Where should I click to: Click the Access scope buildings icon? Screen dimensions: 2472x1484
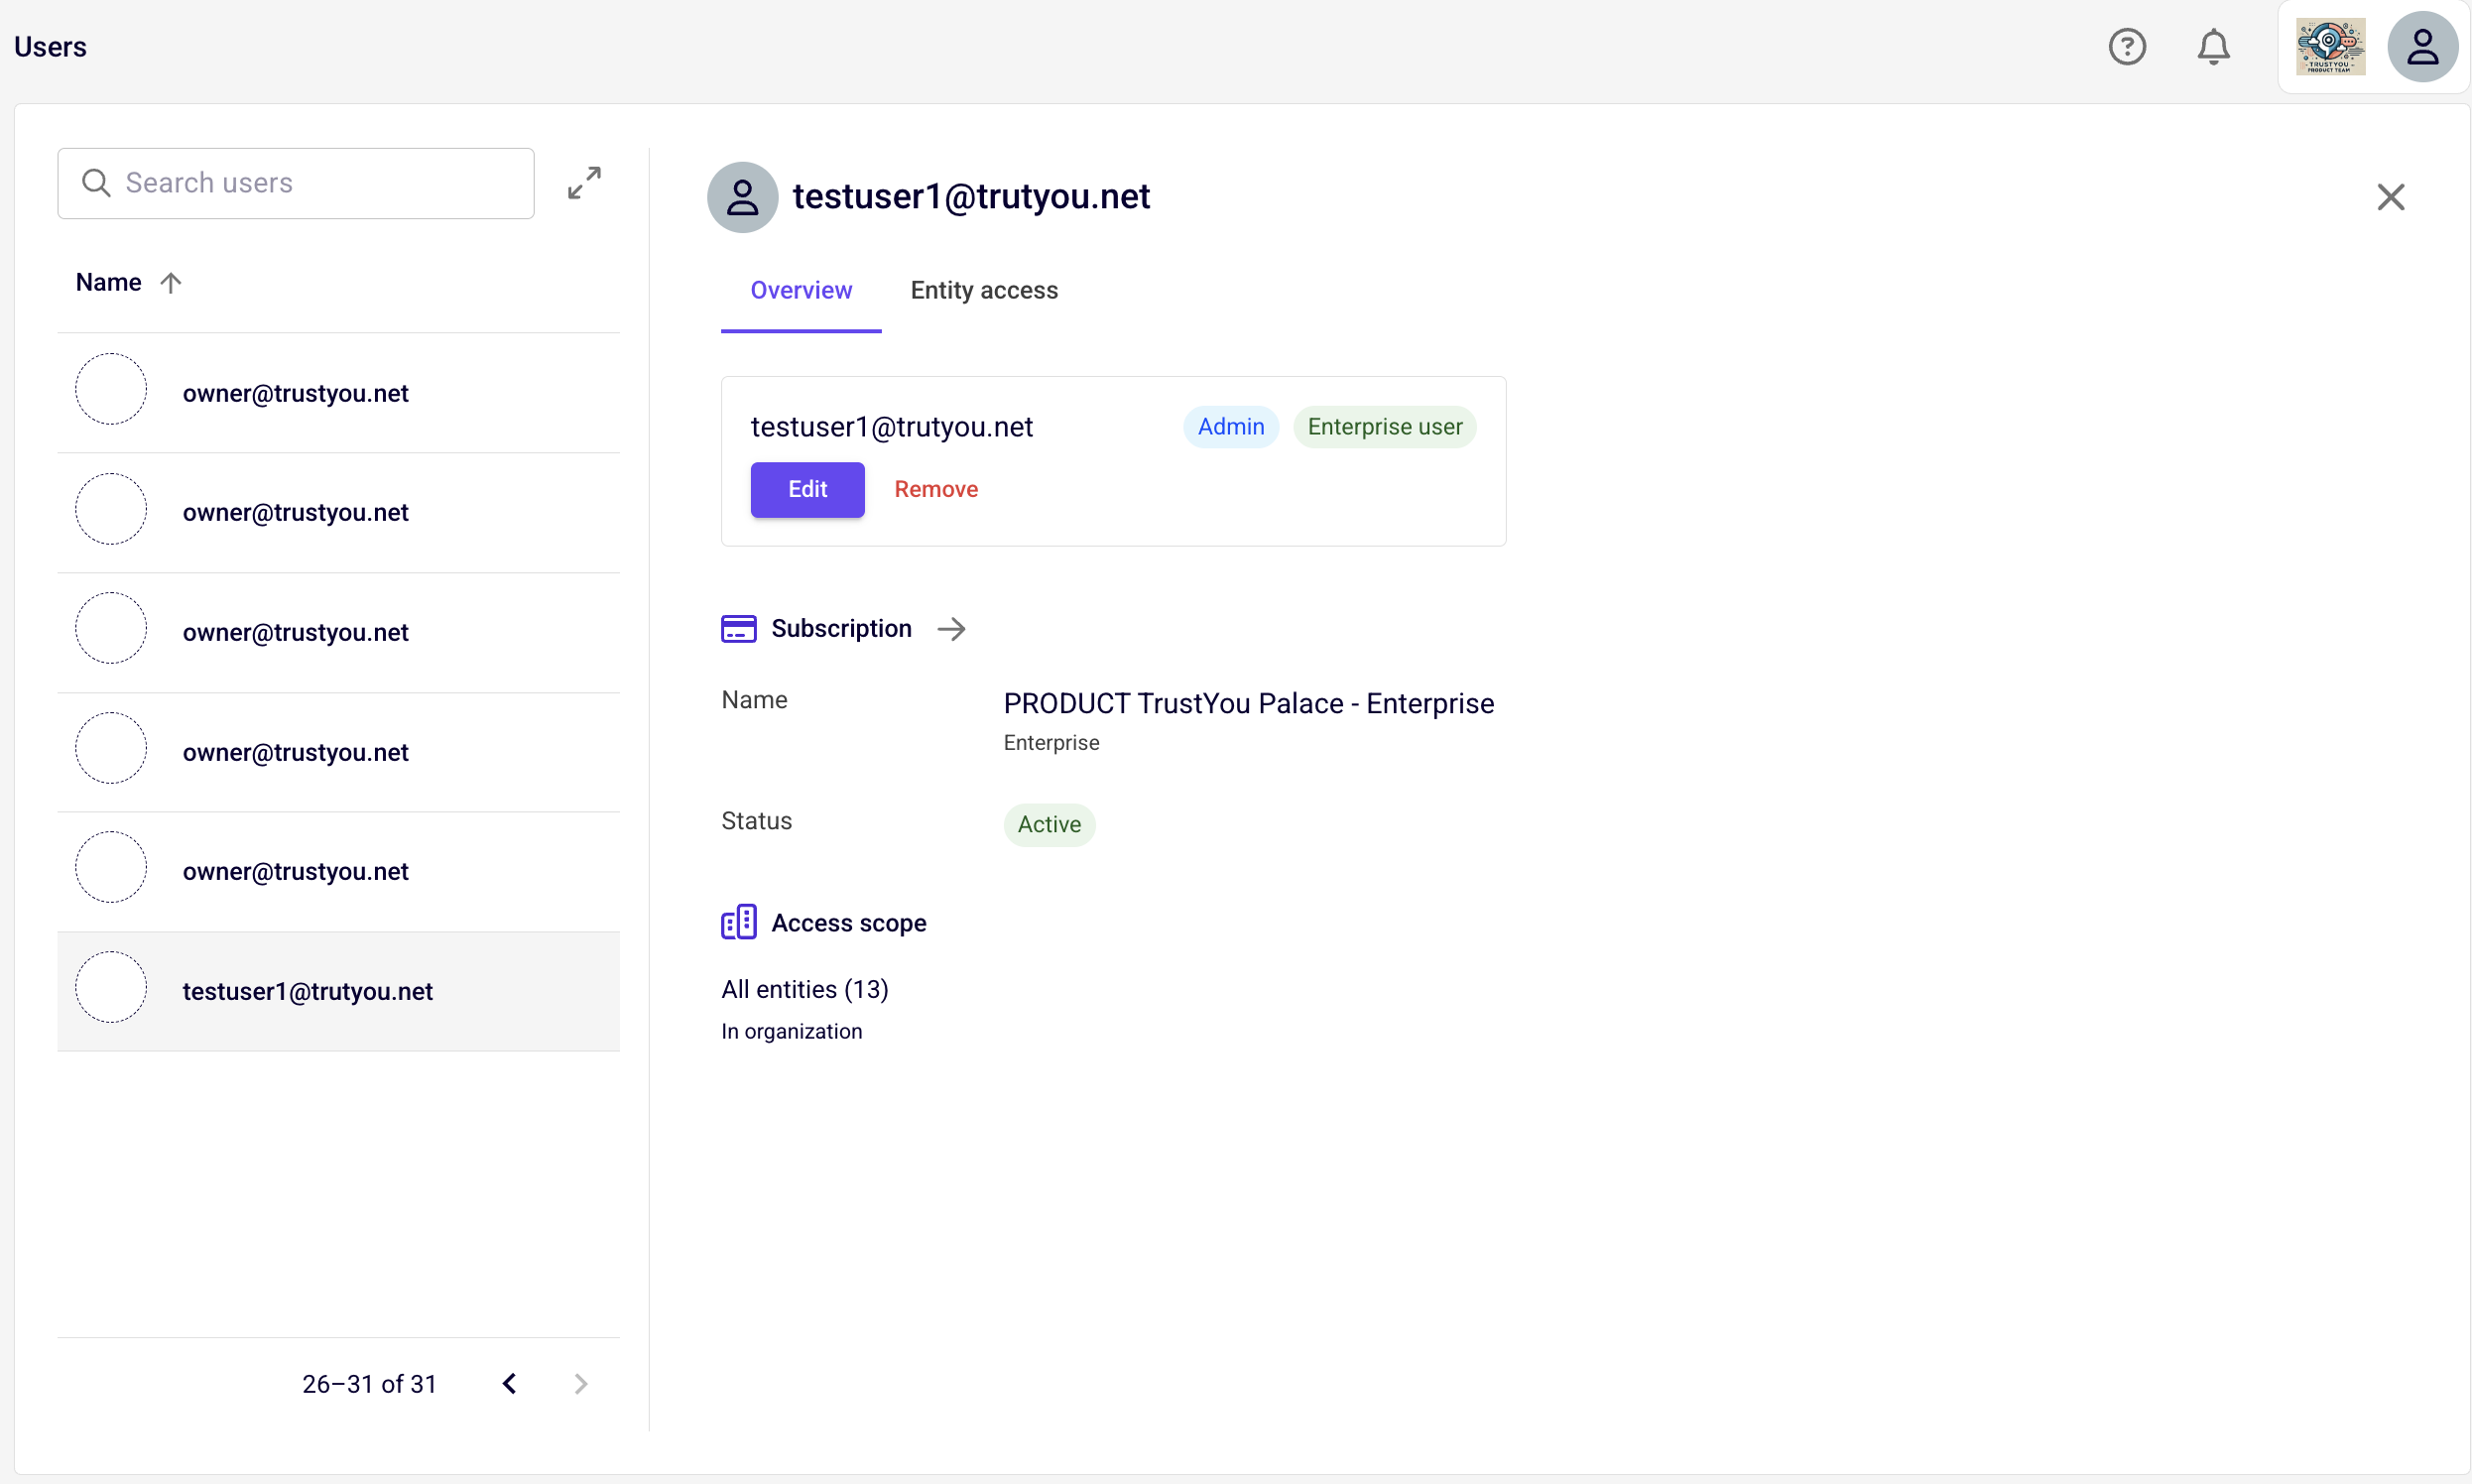tap(739, 922)
